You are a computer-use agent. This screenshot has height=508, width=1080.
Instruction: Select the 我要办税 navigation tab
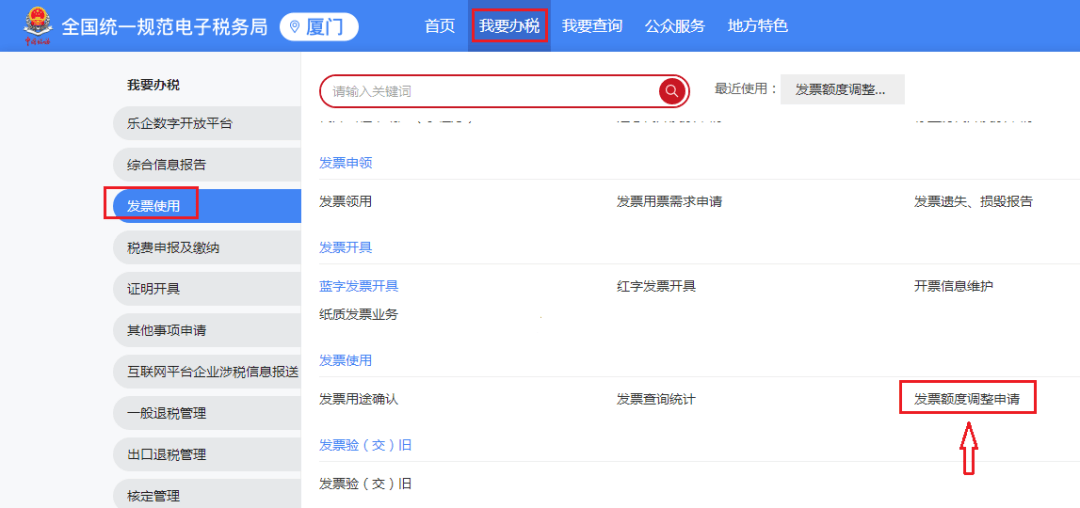509,26
